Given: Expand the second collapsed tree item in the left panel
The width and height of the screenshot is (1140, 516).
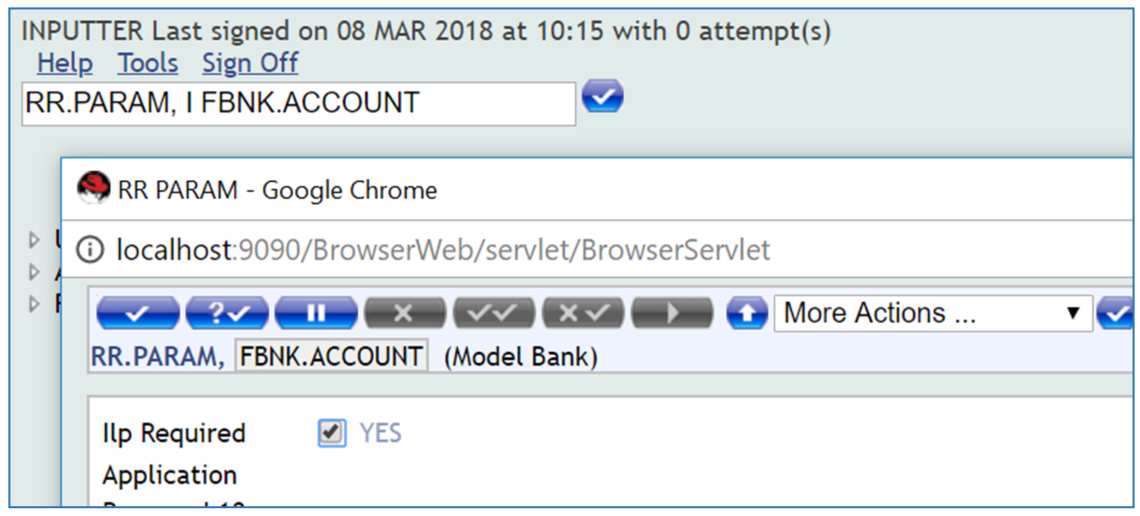Looking at the screenshot, I should pos(35,271).
